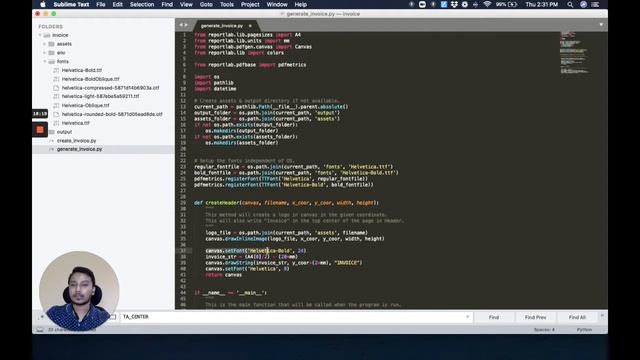The height and width of the screenshot is (360, 640).
Task: Click line 29 createHeader definition
Action: point(286,203)
